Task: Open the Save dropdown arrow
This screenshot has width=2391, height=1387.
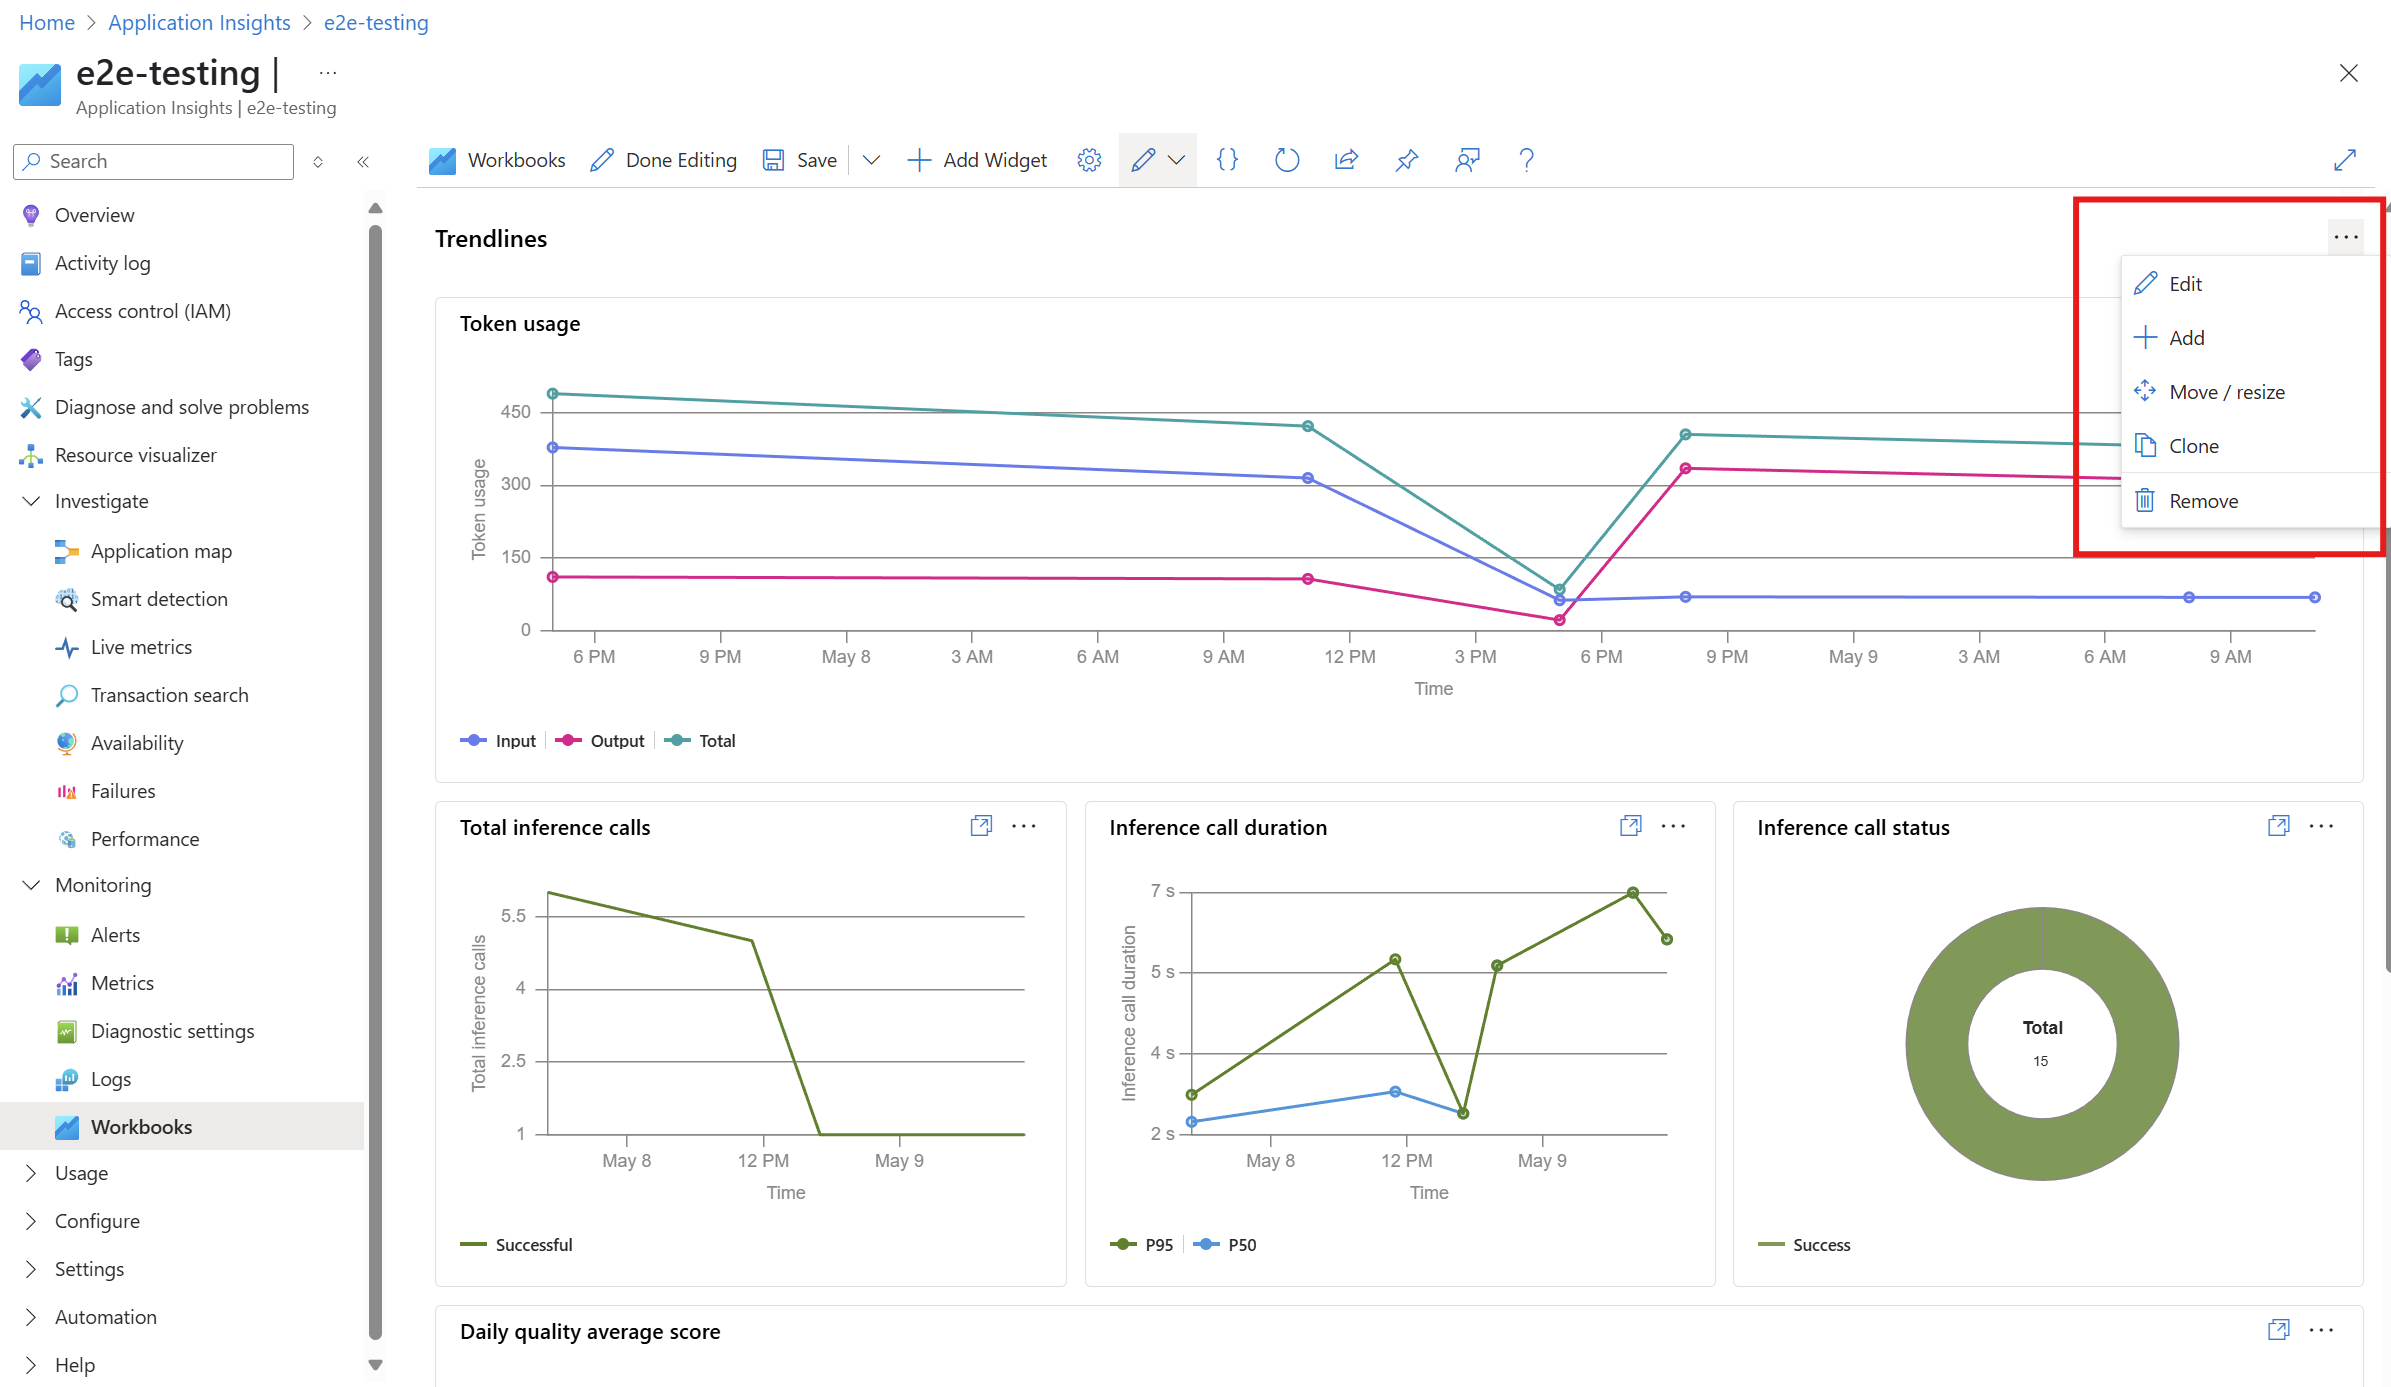Action: [x=871, y=160]
